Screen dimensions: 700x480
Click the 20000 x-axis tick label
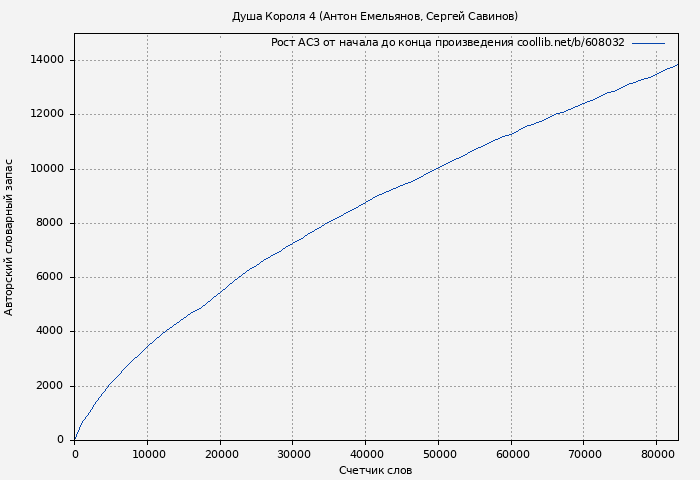220,454
